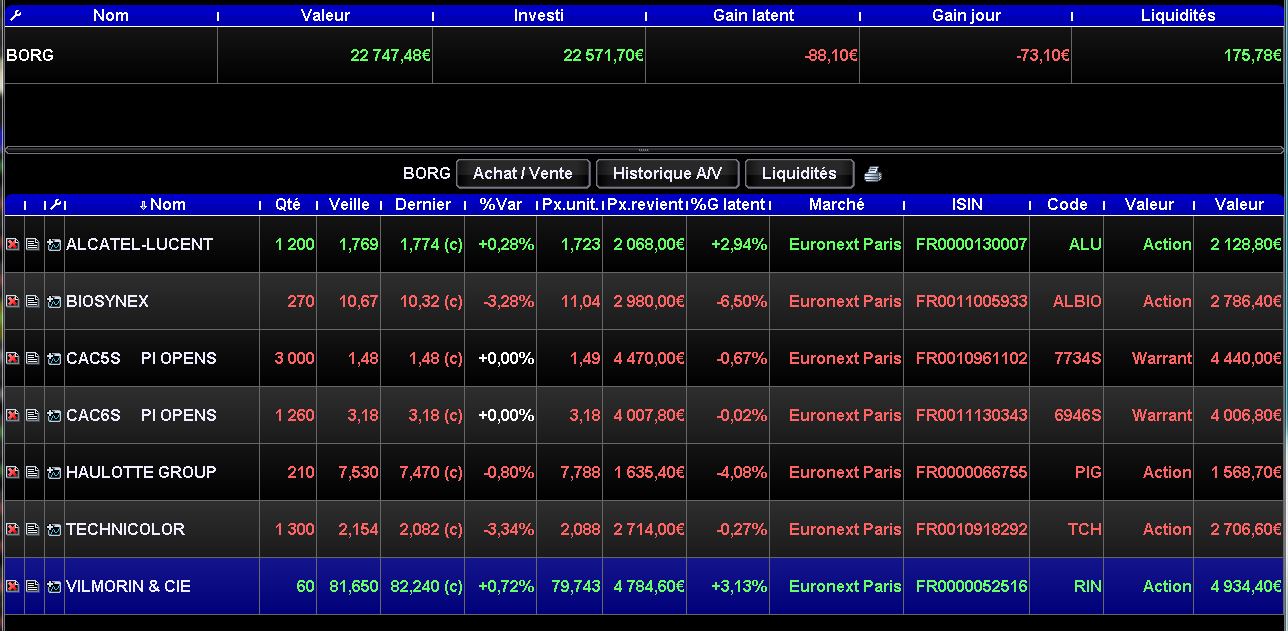This screenshot has width=1288, height=631.
Task: Sort positions by ISIN column header
Action: click(967, 204)
